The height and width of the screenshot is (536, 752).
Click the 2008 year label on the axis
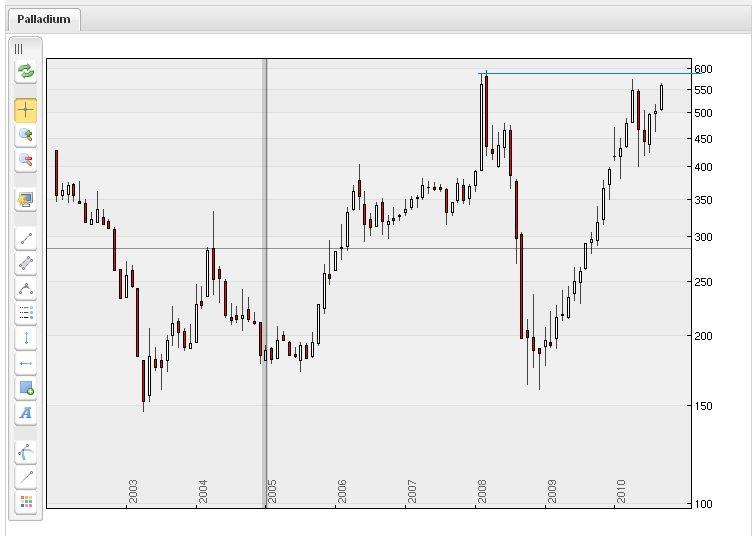click(482, 491)
